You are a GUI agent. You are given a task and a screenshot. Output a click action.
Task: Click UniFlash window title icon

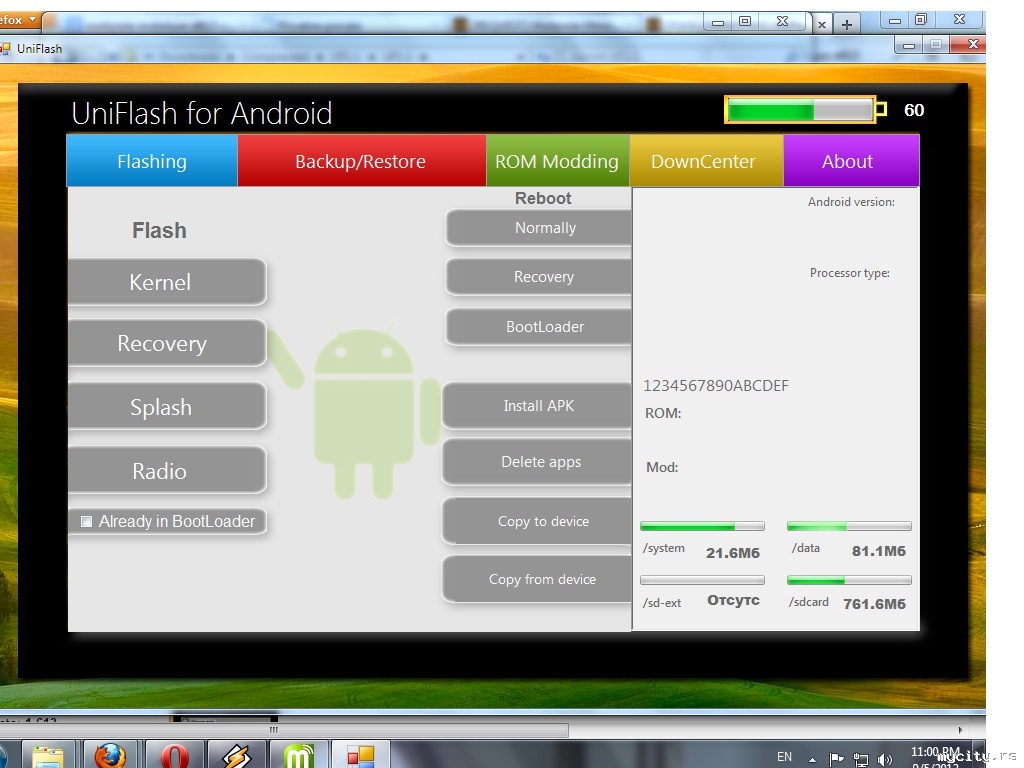point(5,48)
